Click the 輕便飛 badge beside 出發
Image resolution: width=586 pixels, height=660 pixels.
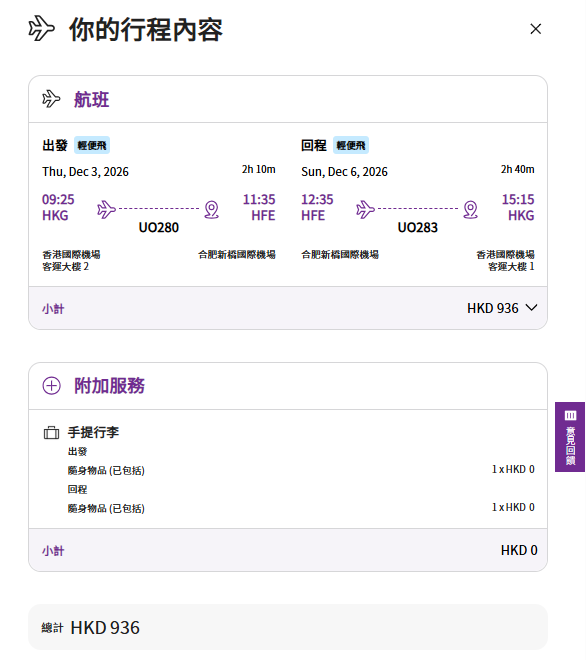(x=92, y=145)
